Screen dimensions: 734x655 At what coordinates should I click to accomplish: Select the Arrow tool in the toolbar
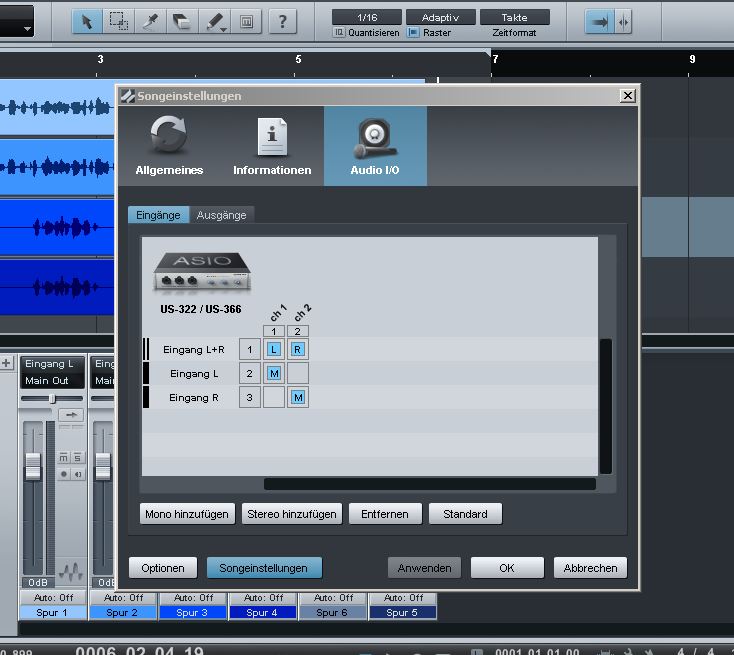[87, 22]
